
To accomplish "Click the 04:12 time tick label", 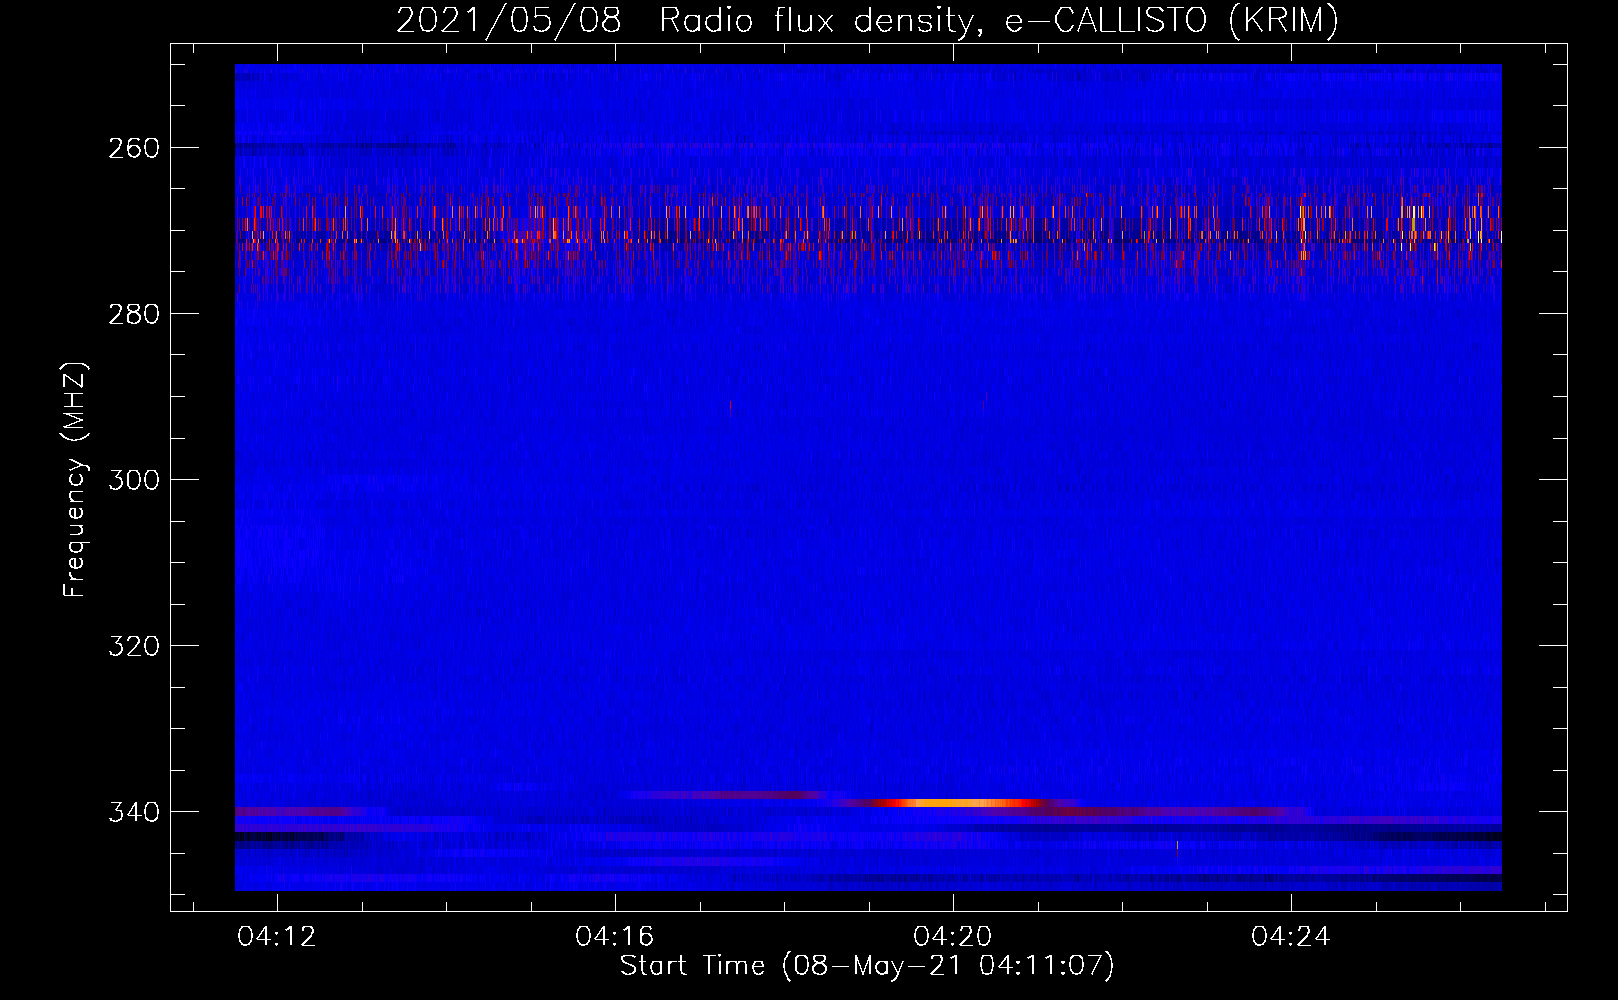I will click(277, 937).
